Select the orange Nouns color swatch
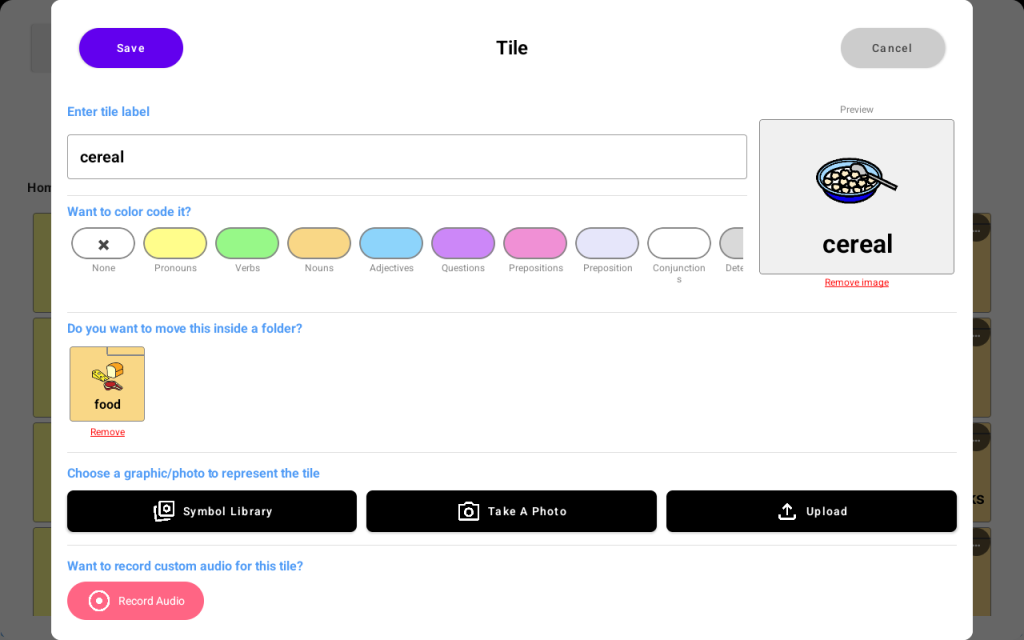Viewport: 1024px width, 640px height. tap(319, 243)
